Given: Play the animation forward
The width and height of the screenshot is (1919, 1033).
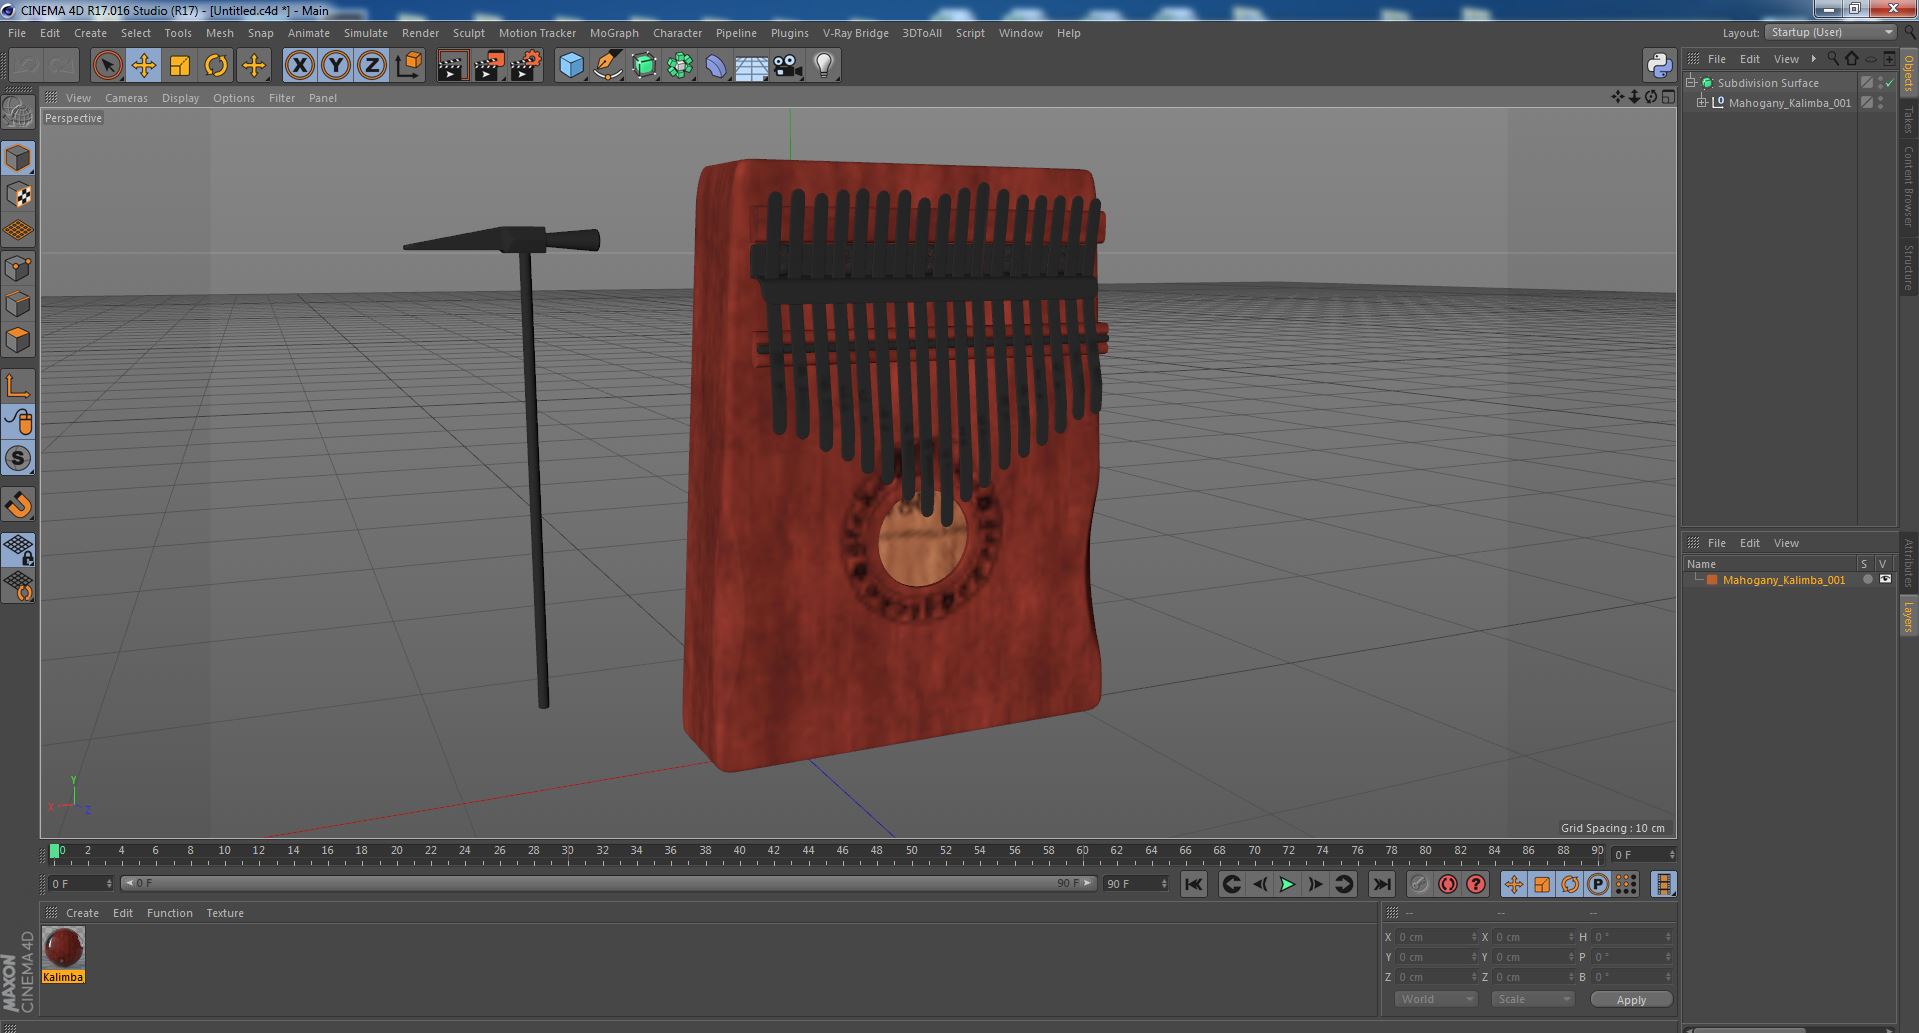Looking at the screenshot, I should (x=1288, y=884).
